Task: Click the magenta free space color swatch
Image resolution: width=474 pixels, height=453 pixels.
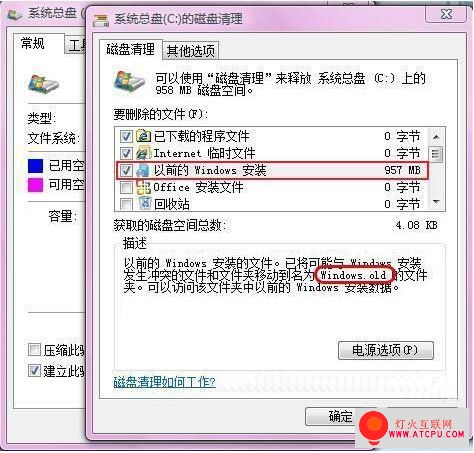Action: (35, 184)
